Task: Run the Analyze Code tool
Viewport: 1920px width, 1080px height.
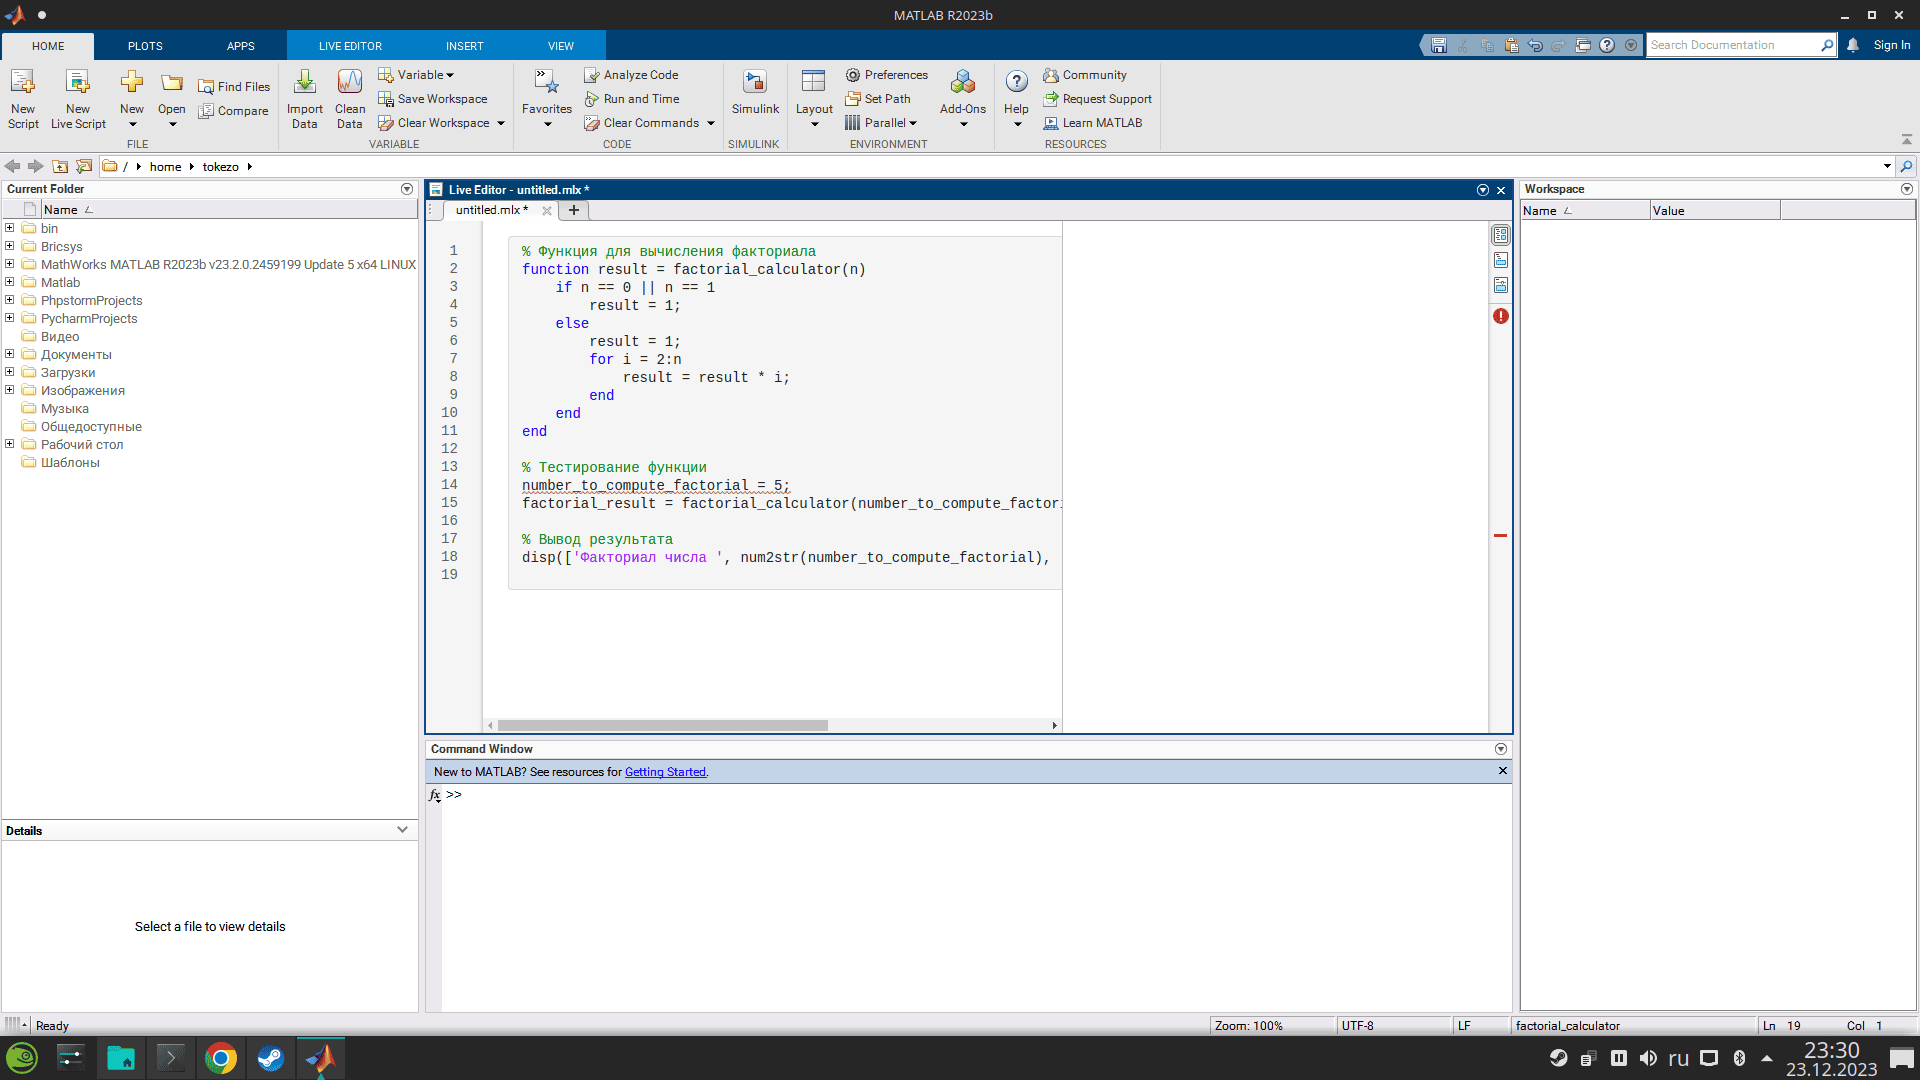Action: pyautogui.click(x=631, y=75)
